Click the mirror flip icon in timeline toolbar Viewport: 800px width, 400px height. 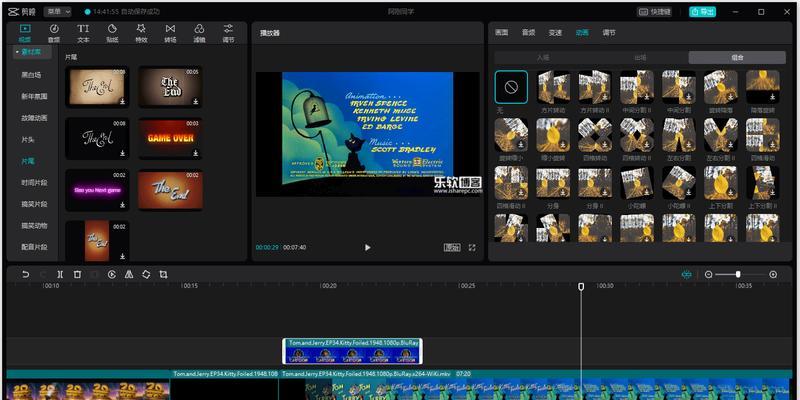129,274
